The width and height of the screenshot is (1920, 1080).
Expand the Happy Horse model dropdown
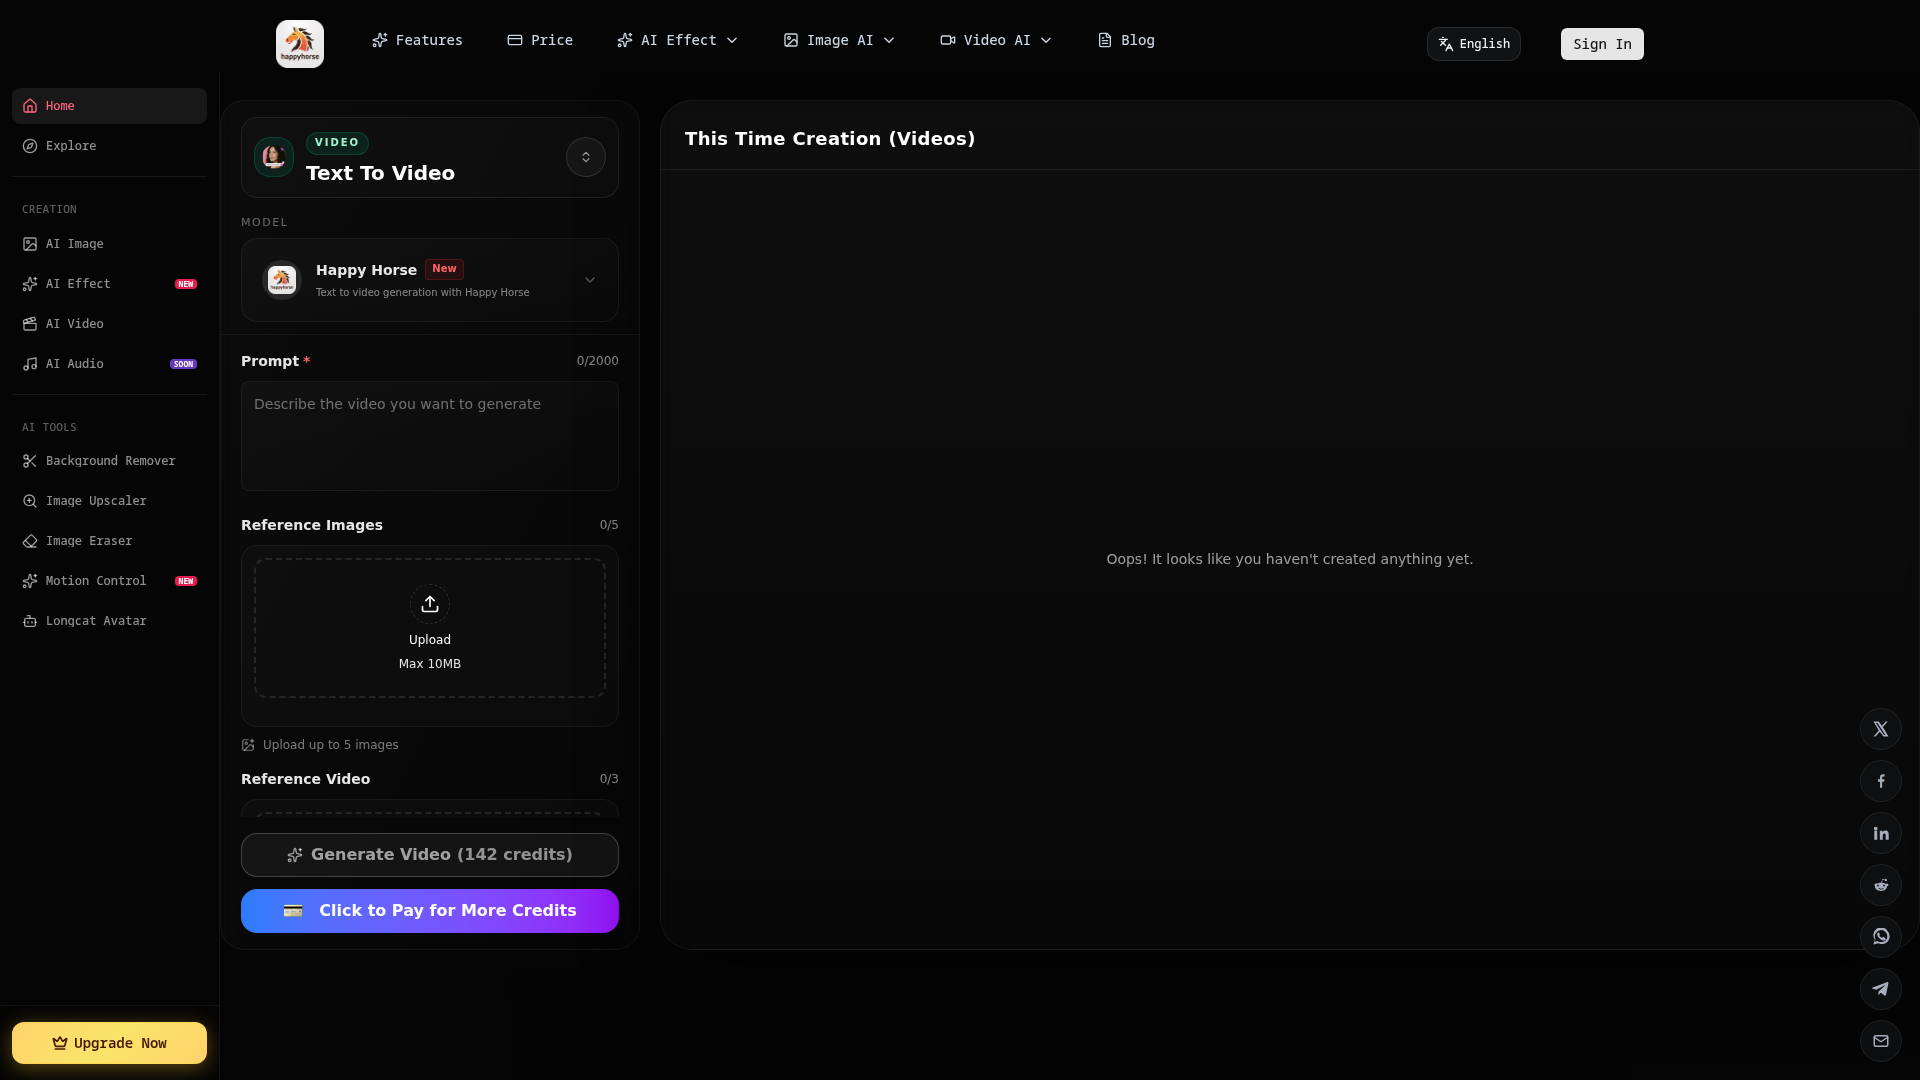click(x=589, y=280)
